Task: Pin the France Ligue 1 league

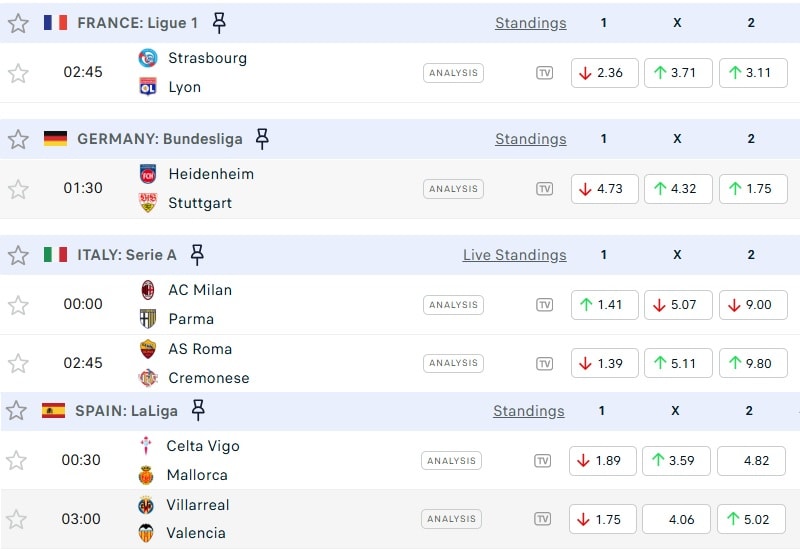Action: 219,23
